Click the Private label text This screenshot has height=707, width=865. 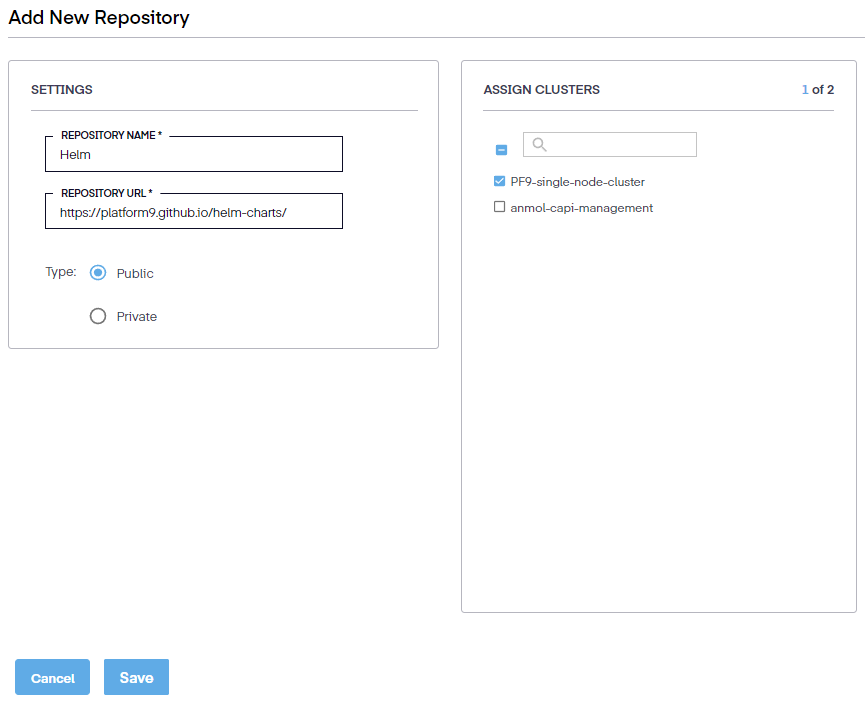coord(137,316)
